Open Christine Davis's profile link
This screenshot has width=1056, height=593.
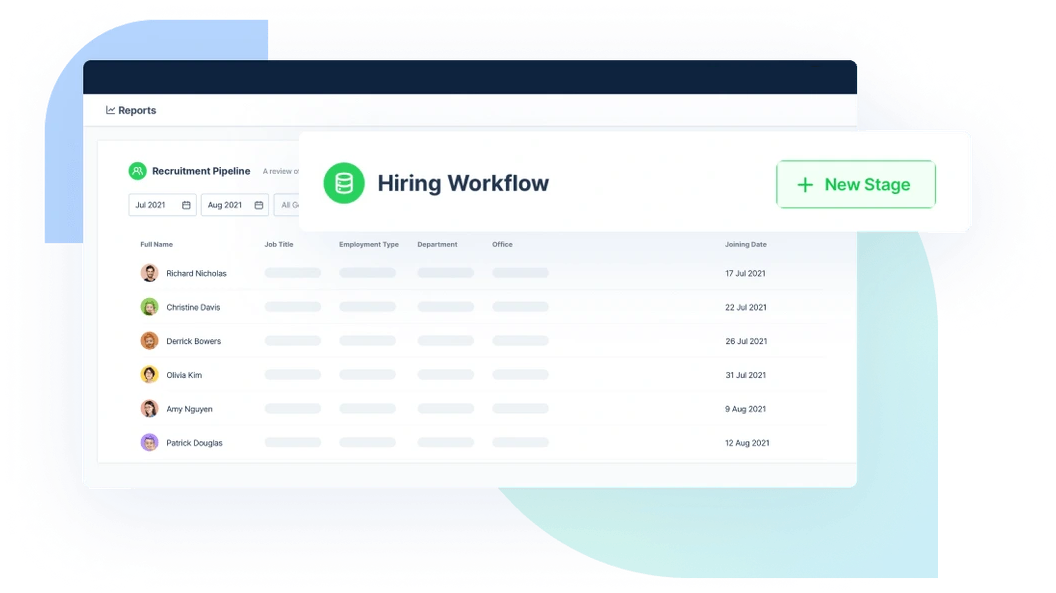pos(193,307)
